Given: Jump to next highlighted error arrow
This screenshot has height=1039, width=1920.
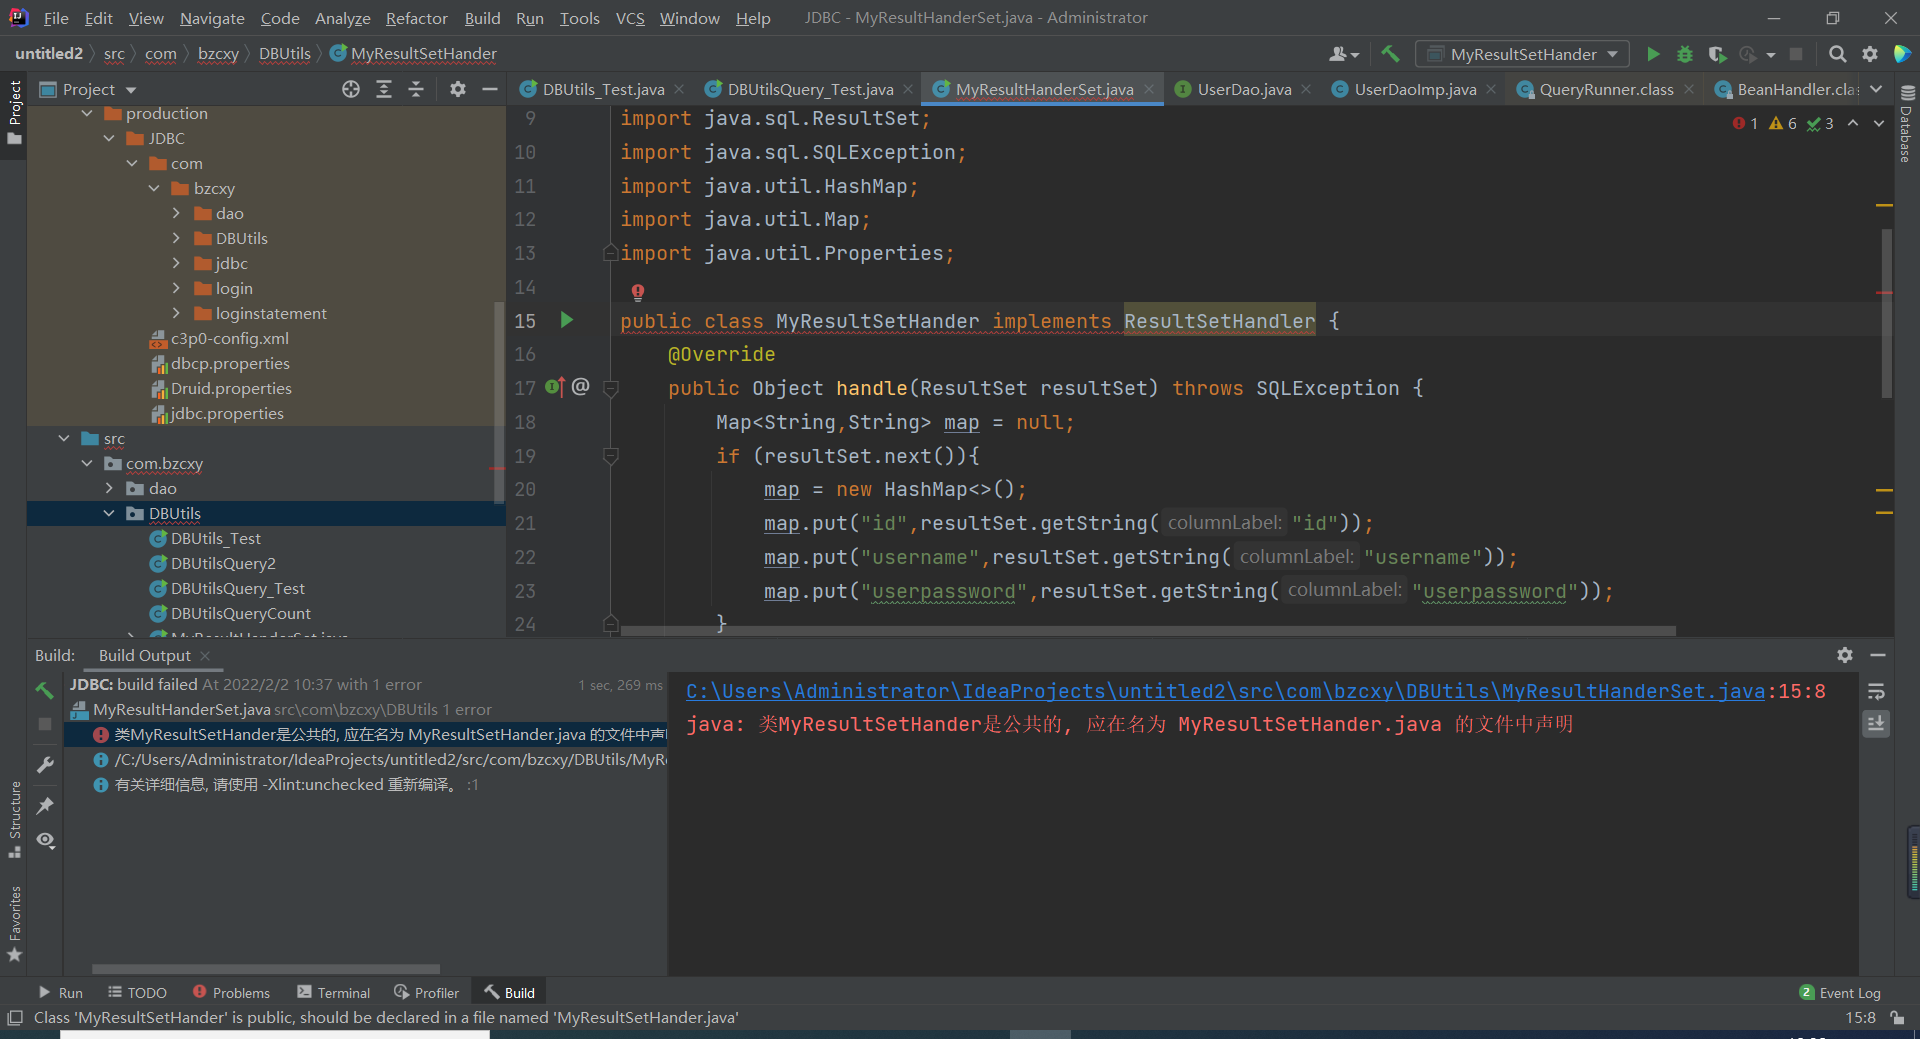Looking at the screenshot, I should click(x=1879, y=123).
